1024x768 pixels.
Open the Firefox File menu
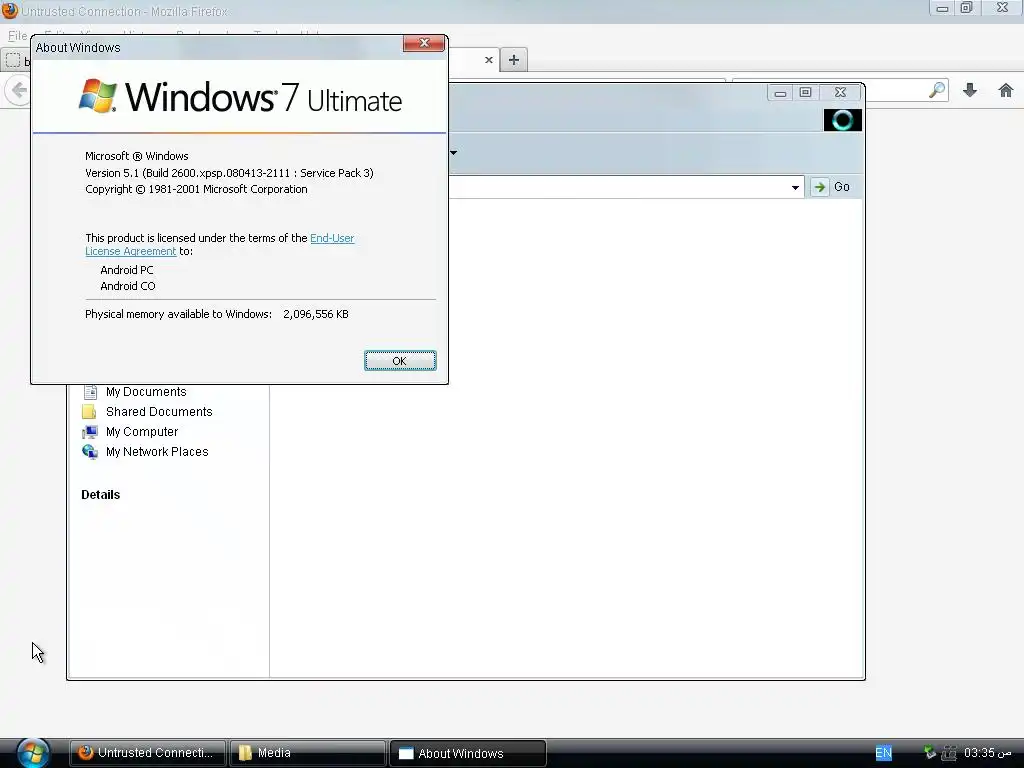[17, 35]
